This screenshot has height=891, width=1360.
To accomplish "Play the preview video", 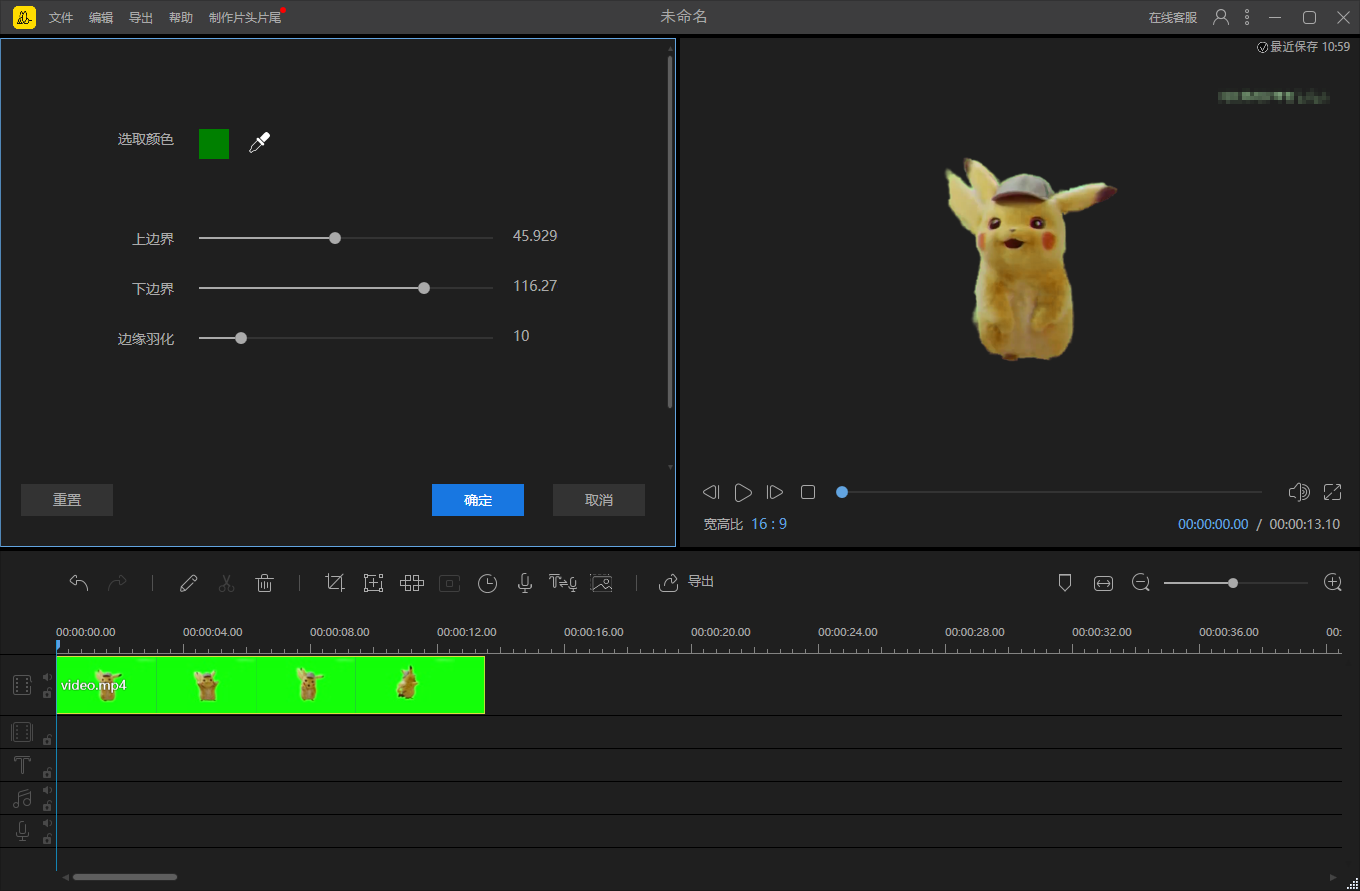I will [743, 492].
